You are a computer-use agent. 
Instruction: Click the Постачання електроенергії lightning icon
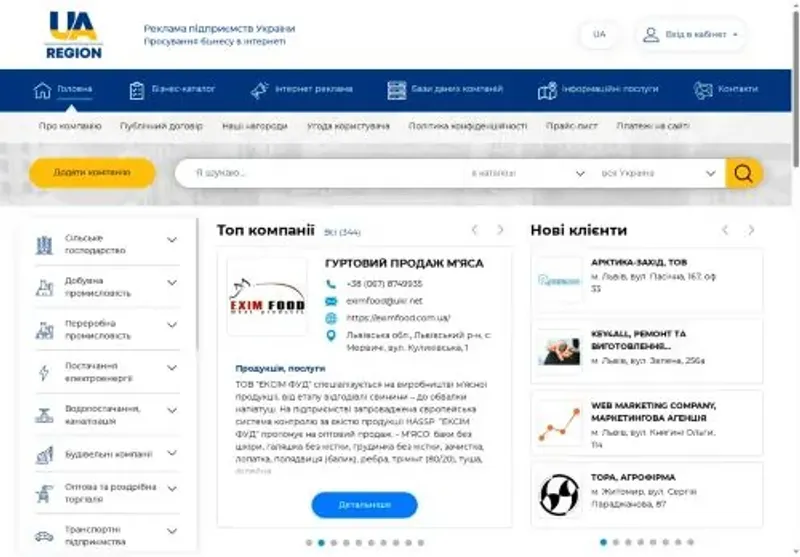[x=44, y=372]
